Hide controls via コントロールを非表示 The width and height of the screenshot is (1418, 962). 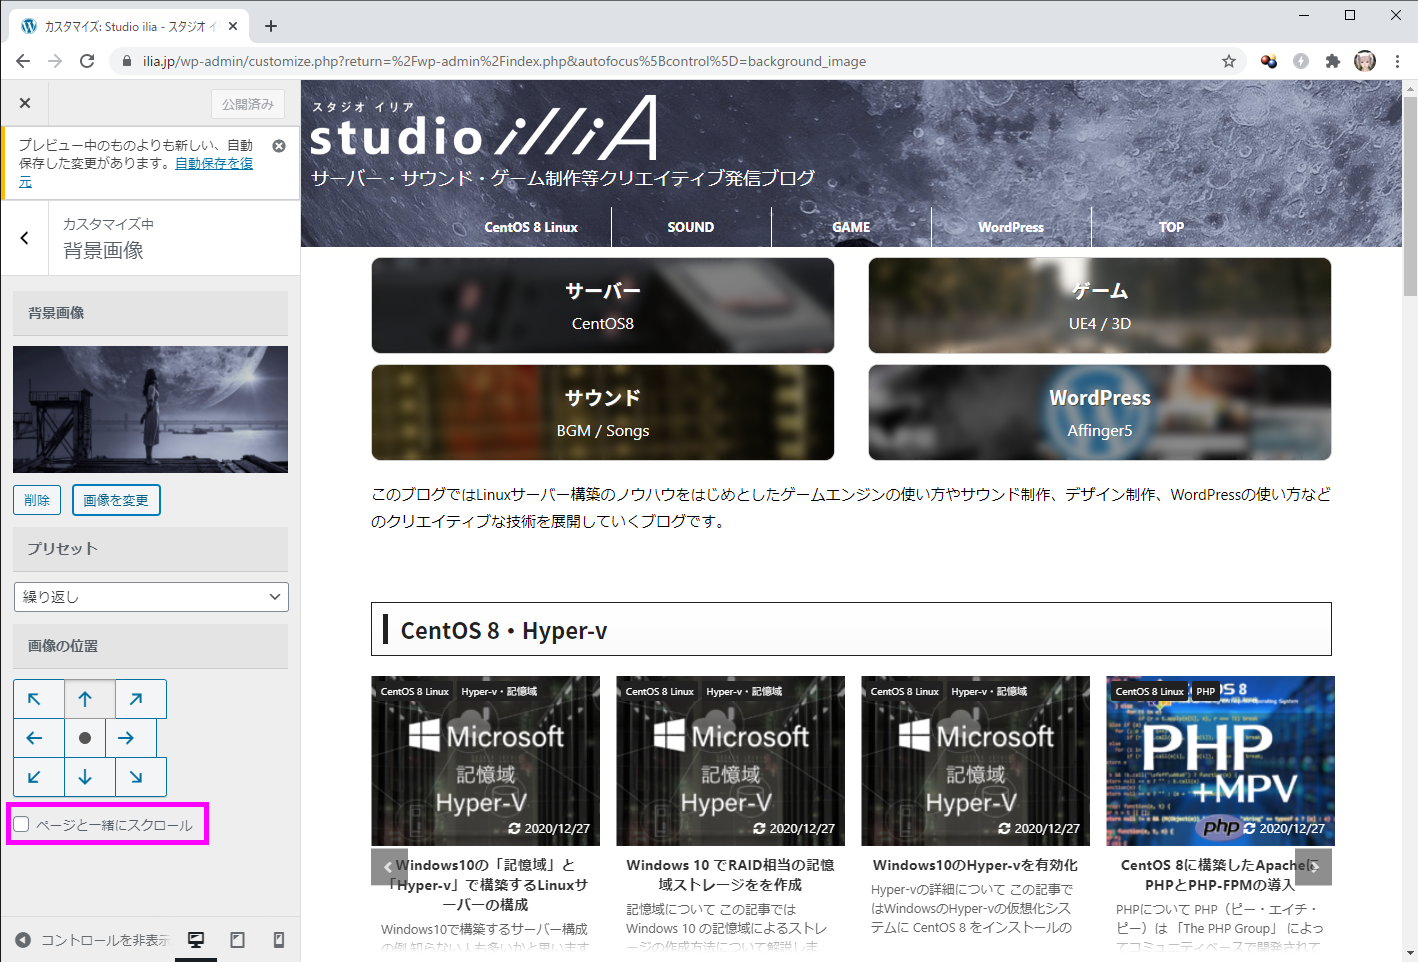pyautogui.click(x=92, y=940)
